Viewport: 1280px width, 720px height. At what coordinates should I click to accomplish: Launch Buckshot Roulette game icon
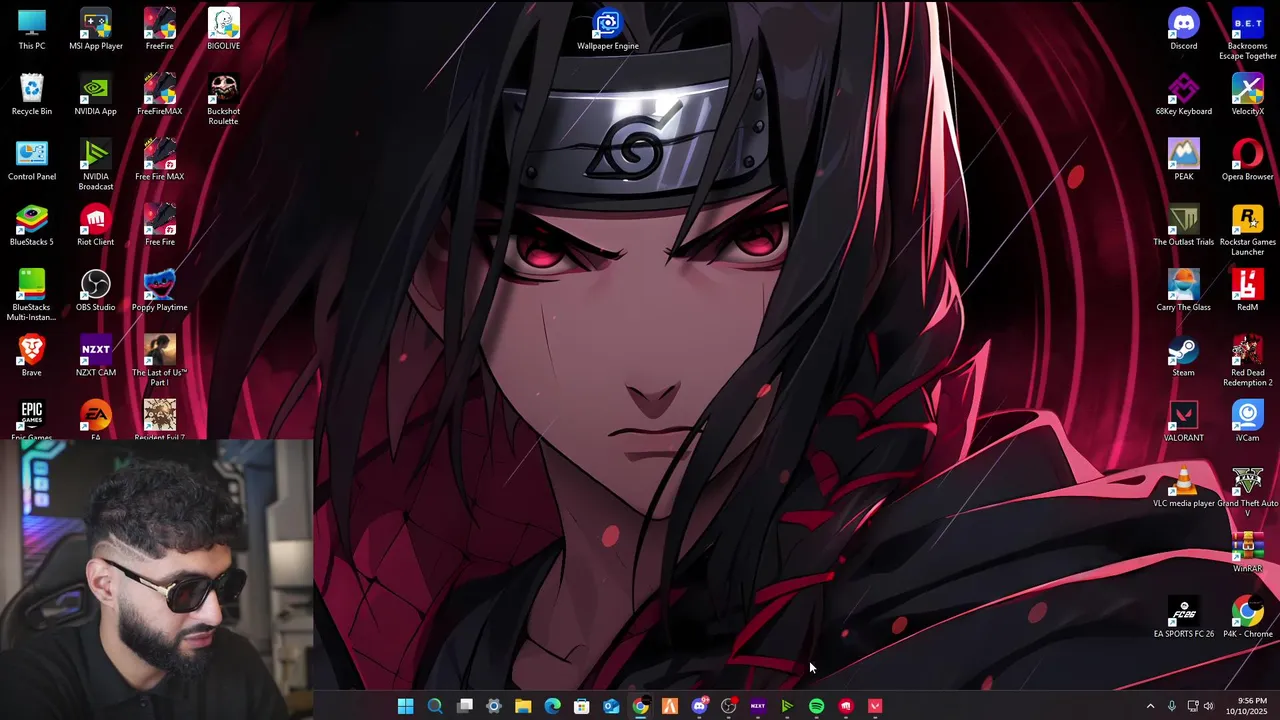(x=223, y=99)
